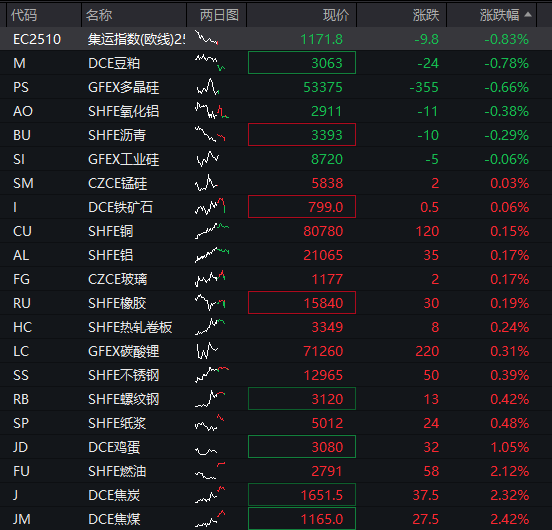Click the 涨跌 column header
The image size is (552, 530).
pyautogui.click(x=426, y=15)
